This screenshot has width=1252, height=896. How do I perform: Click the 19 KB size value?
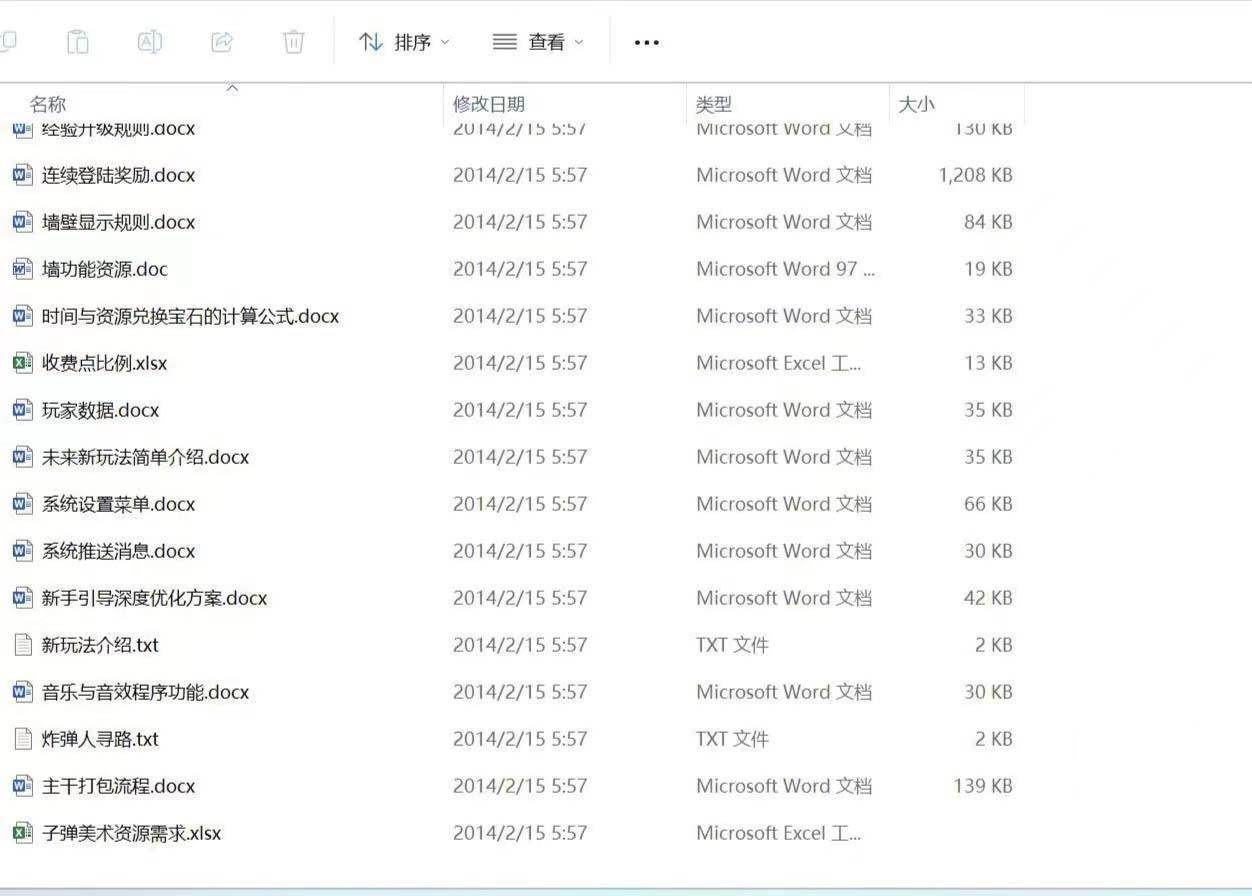(x=988, y=269)
